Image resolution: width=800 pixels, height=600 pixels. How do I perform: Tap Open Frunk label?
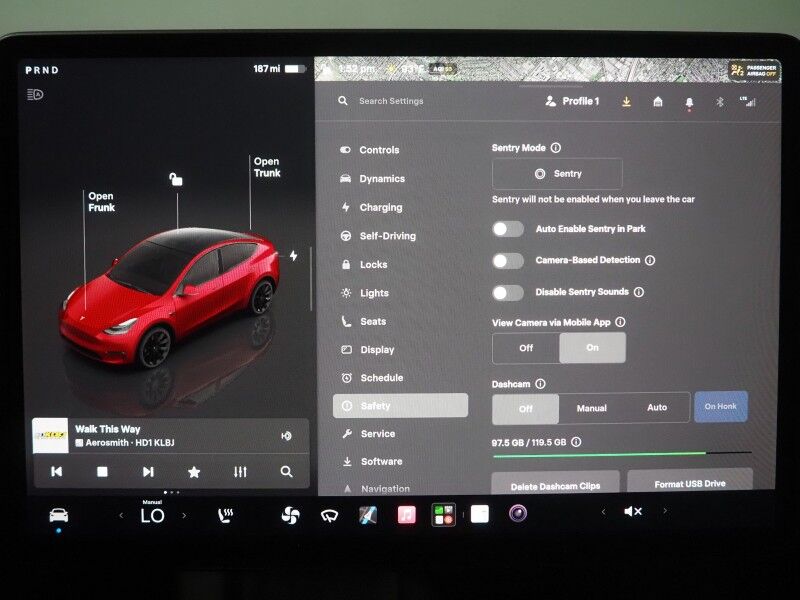[x=101, y=202]
